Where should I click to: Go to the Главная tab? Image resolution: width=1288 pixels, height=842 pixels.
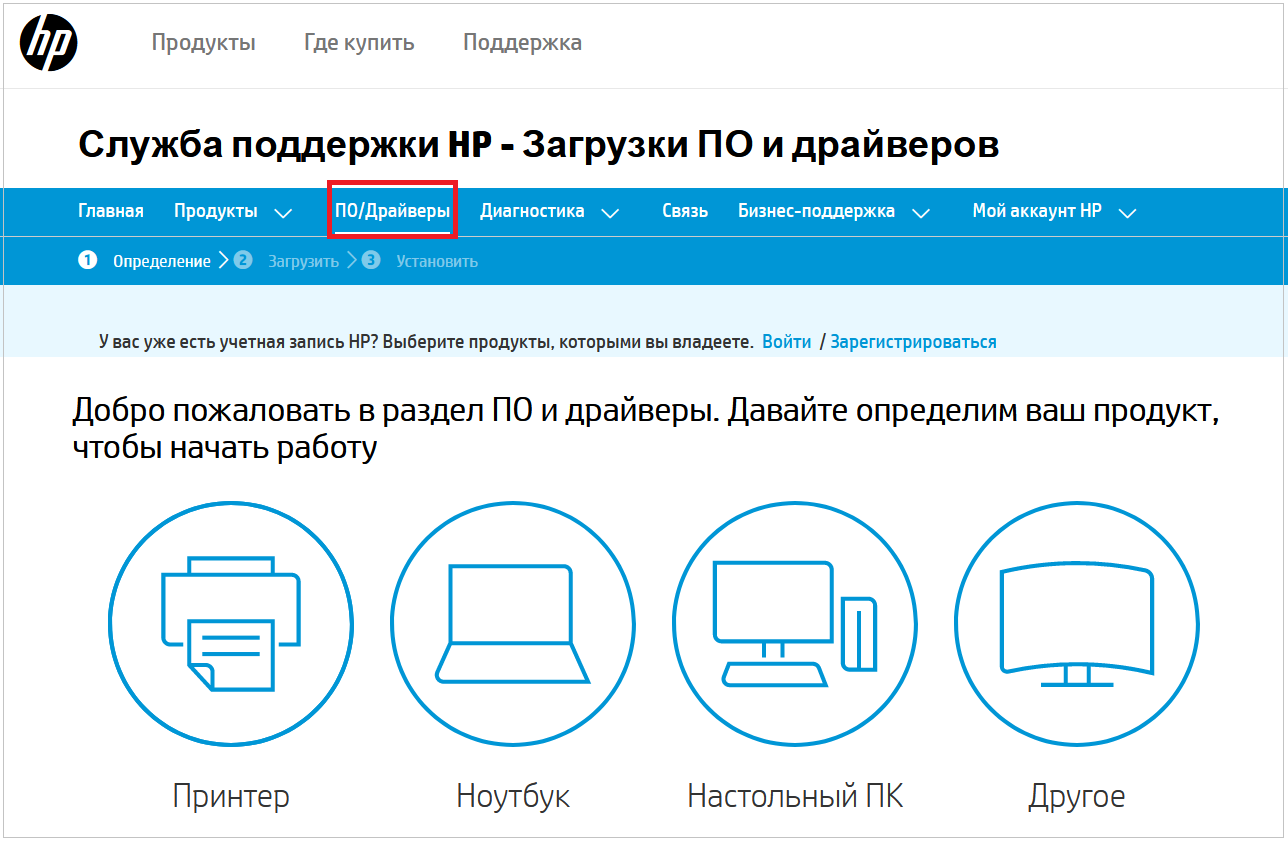(x=111, y=211)
